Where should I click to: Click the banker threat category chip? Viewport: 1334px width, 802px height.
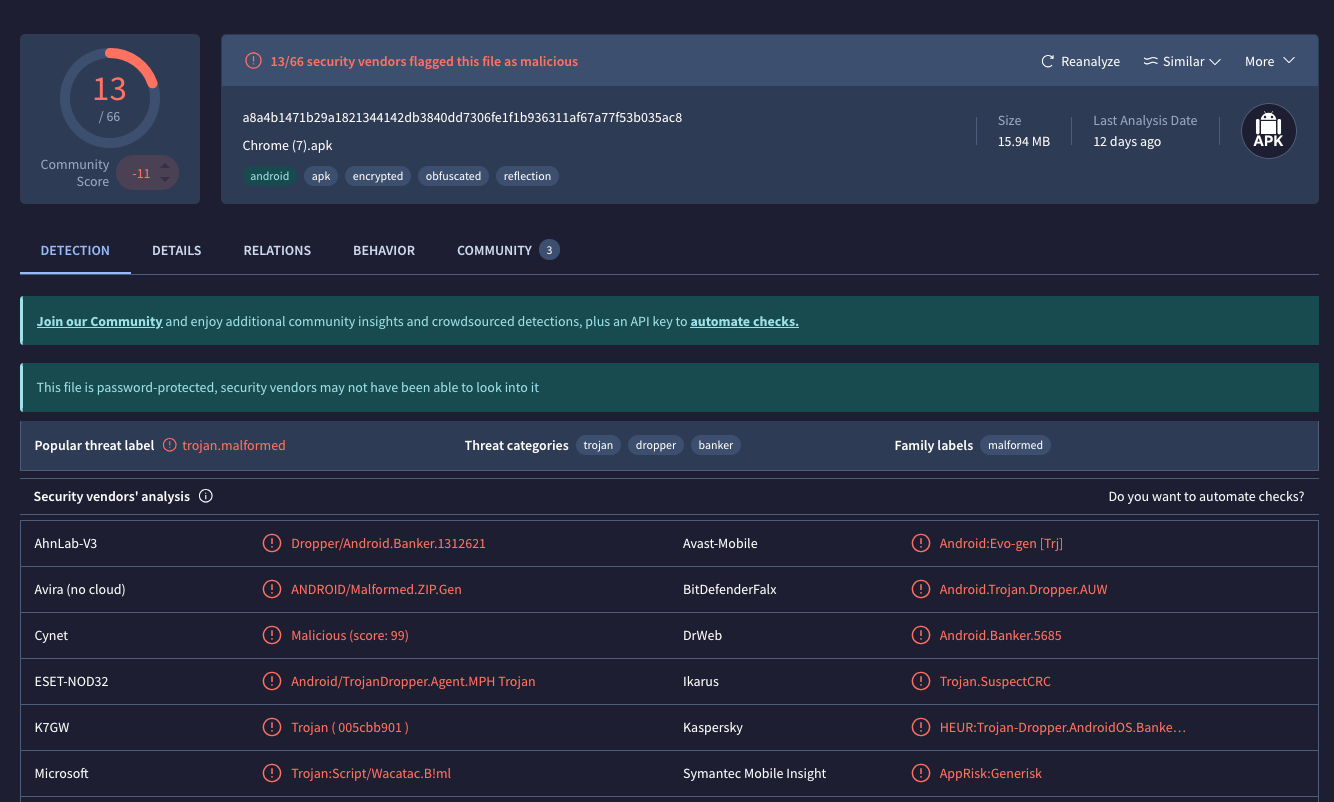(715, 445)
